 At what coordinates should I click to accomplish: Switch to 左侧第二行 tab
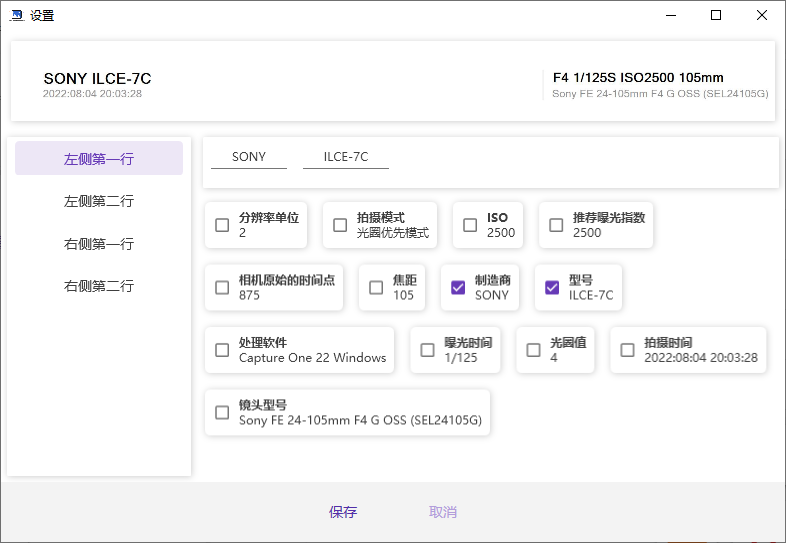coord(99,201)
